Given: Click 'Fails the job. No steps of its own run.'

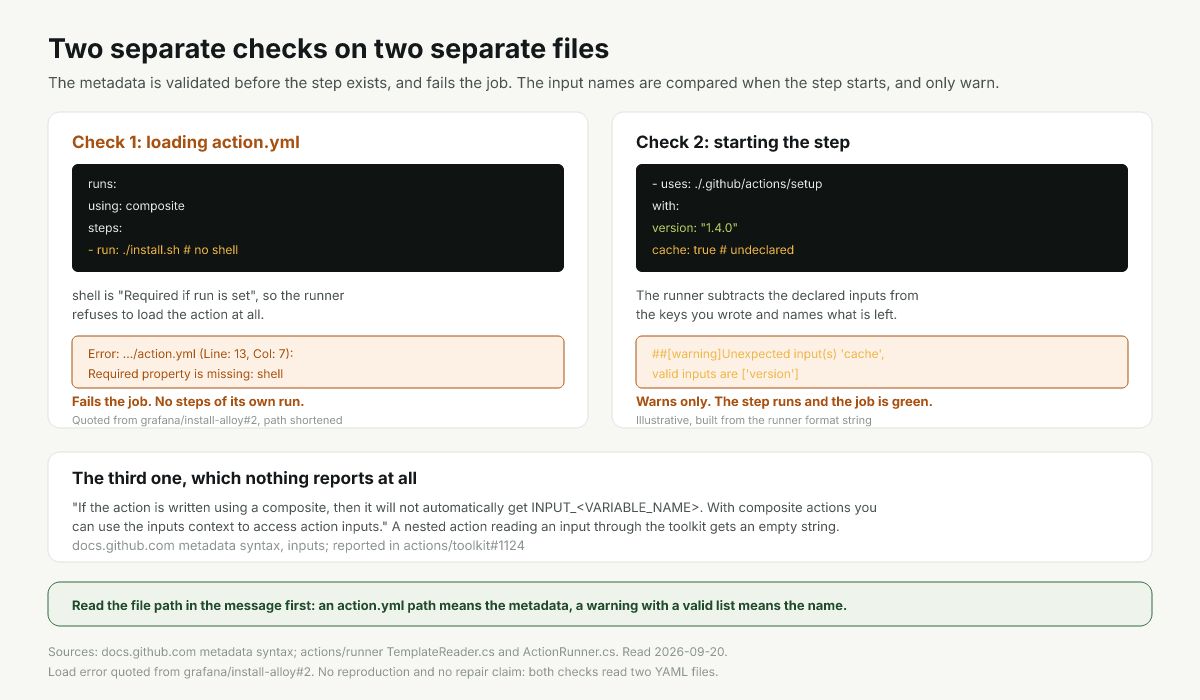Looking at the screenshot, I should [x=190, y=401].
